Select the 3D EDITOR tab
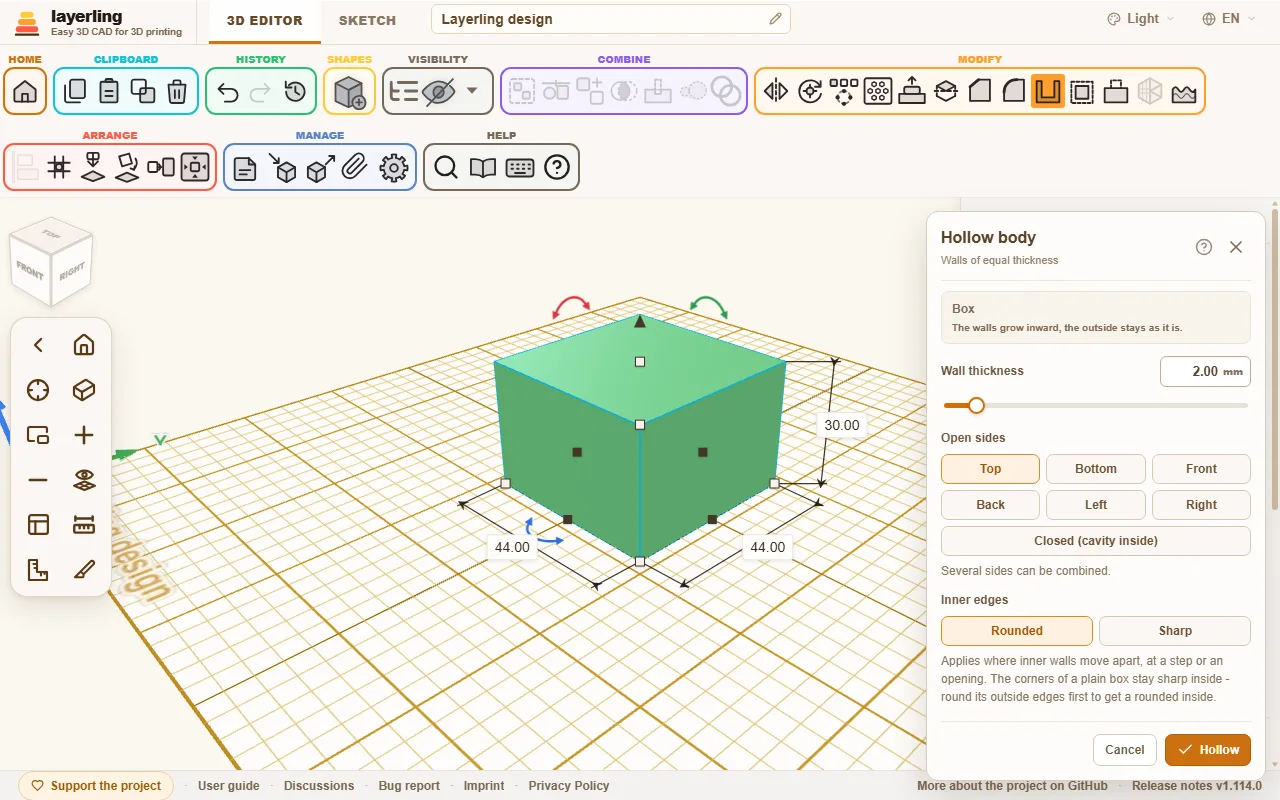 [x=264, y=20]
